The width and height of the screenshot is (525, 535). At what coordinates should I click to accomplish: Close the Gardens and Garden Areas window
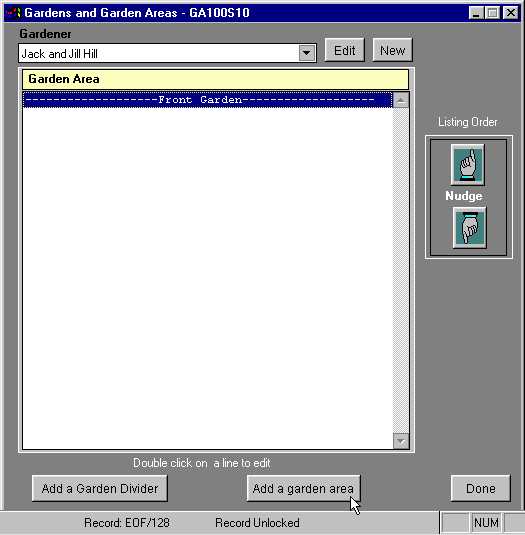point(511,13)
